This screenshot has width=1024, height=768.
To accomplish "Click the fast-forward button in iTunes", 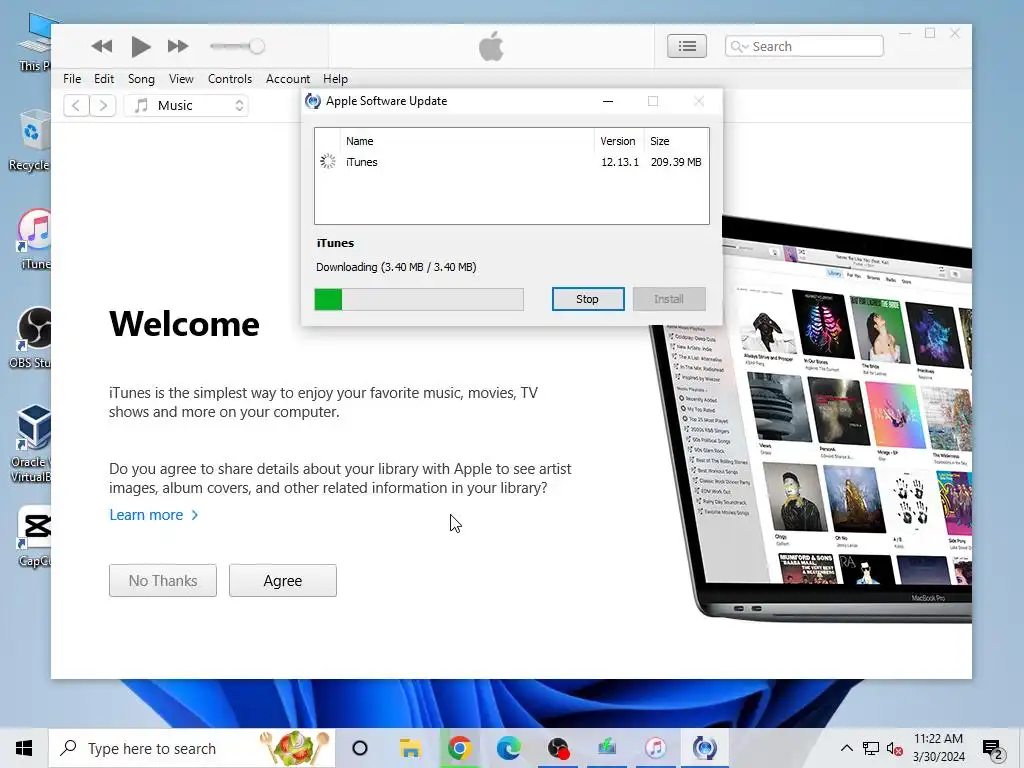I will pos(178,46).
